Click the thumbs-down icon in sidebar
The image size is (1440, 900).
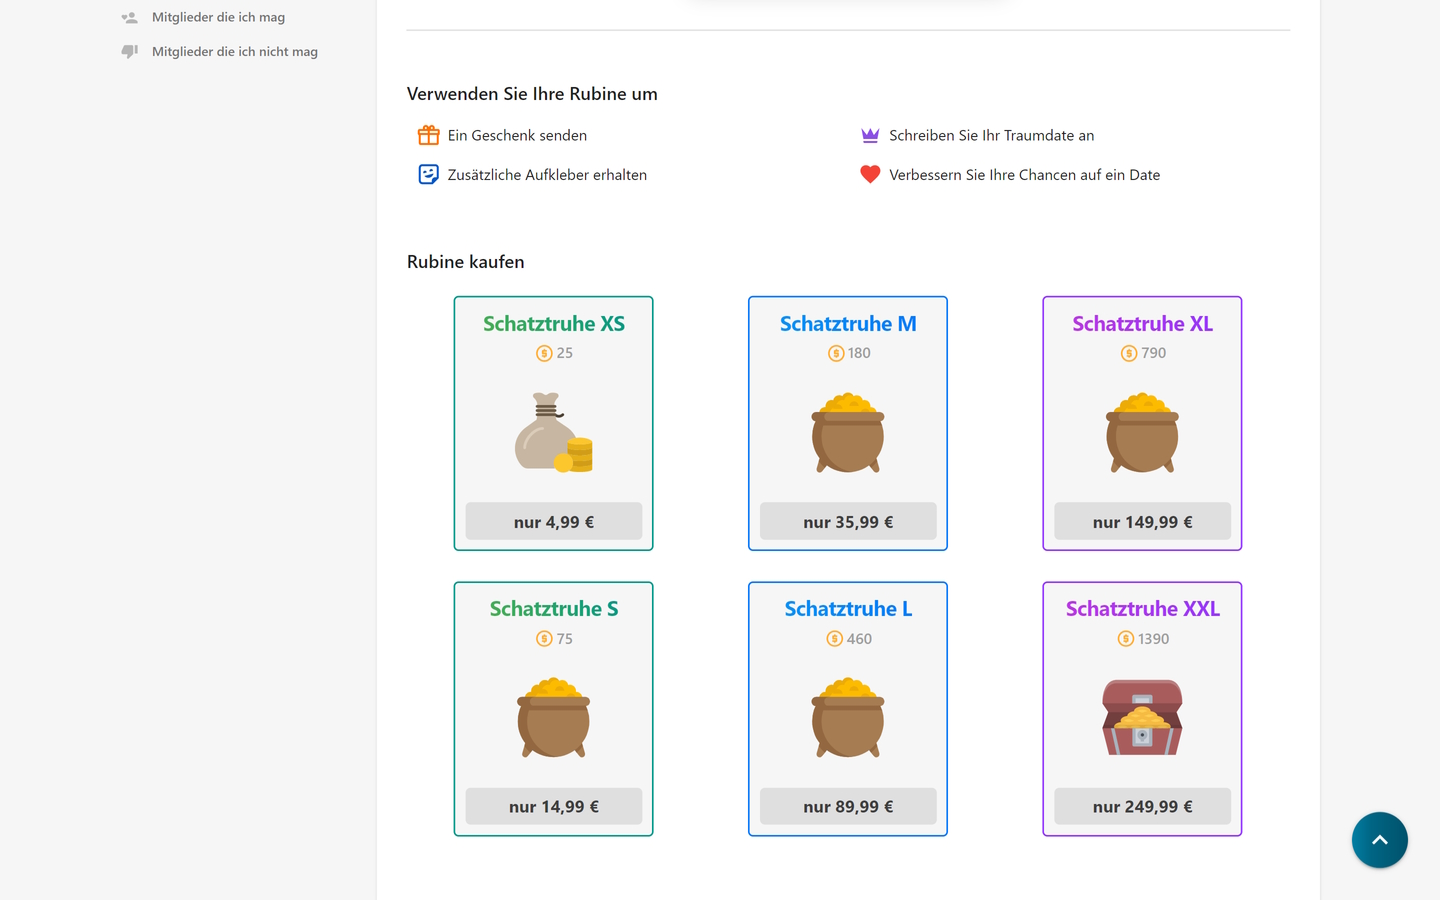pos(130,52)
